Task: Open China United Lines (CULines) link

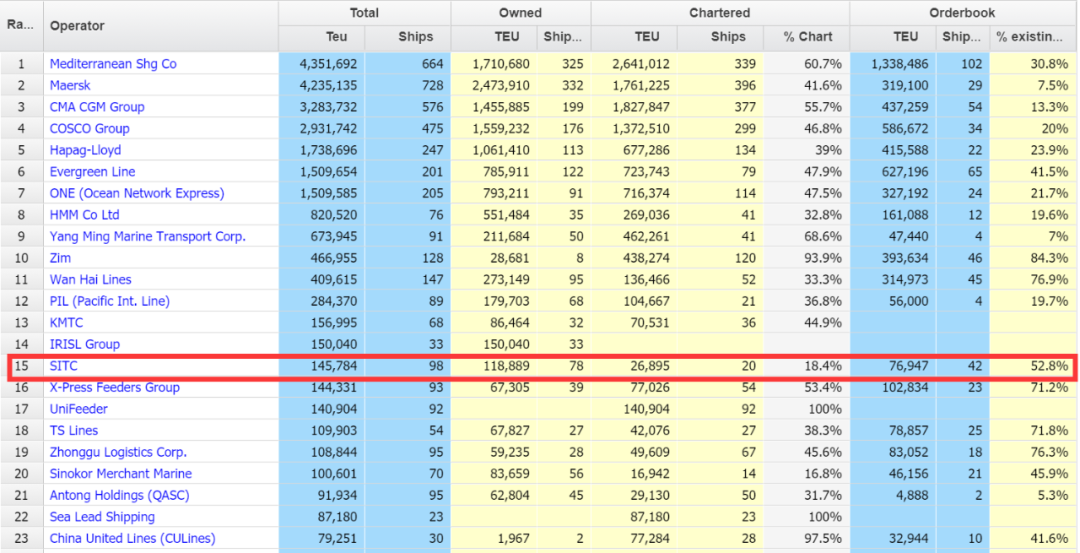Action: click(x=132, y=539)
